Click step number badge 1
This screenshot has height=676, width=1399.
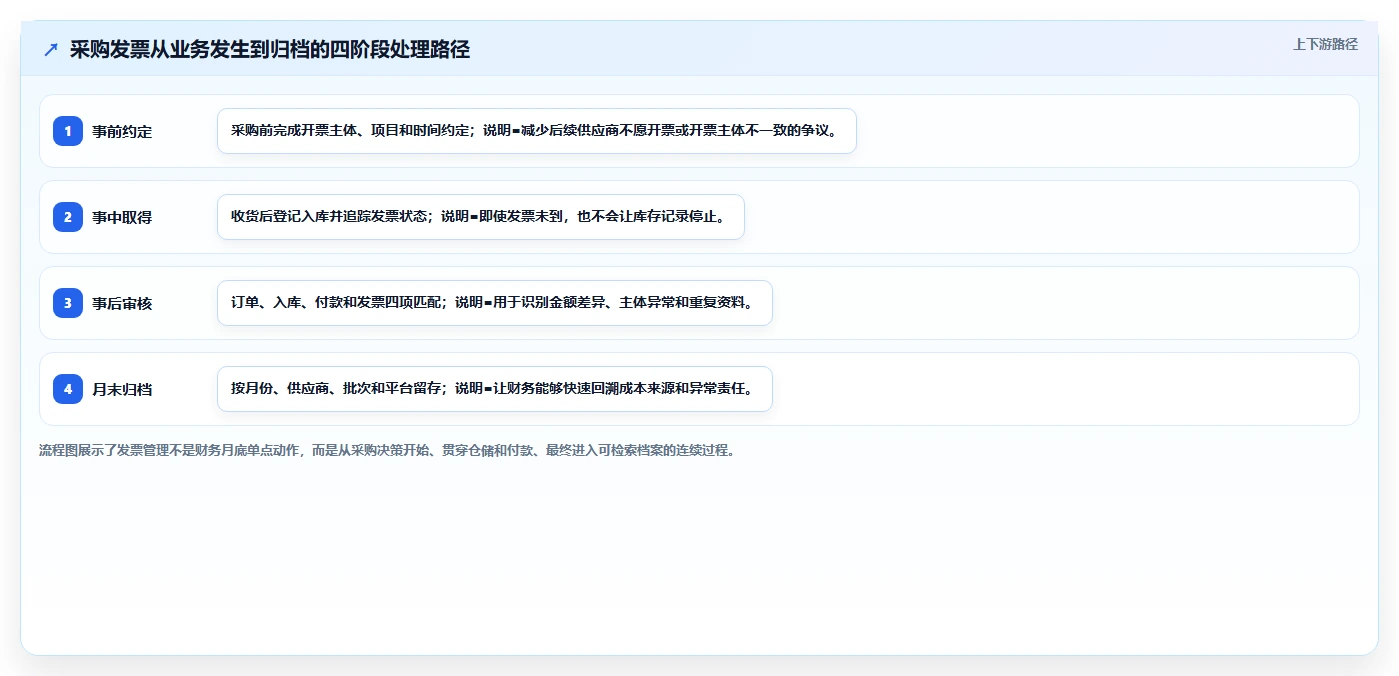68,131
